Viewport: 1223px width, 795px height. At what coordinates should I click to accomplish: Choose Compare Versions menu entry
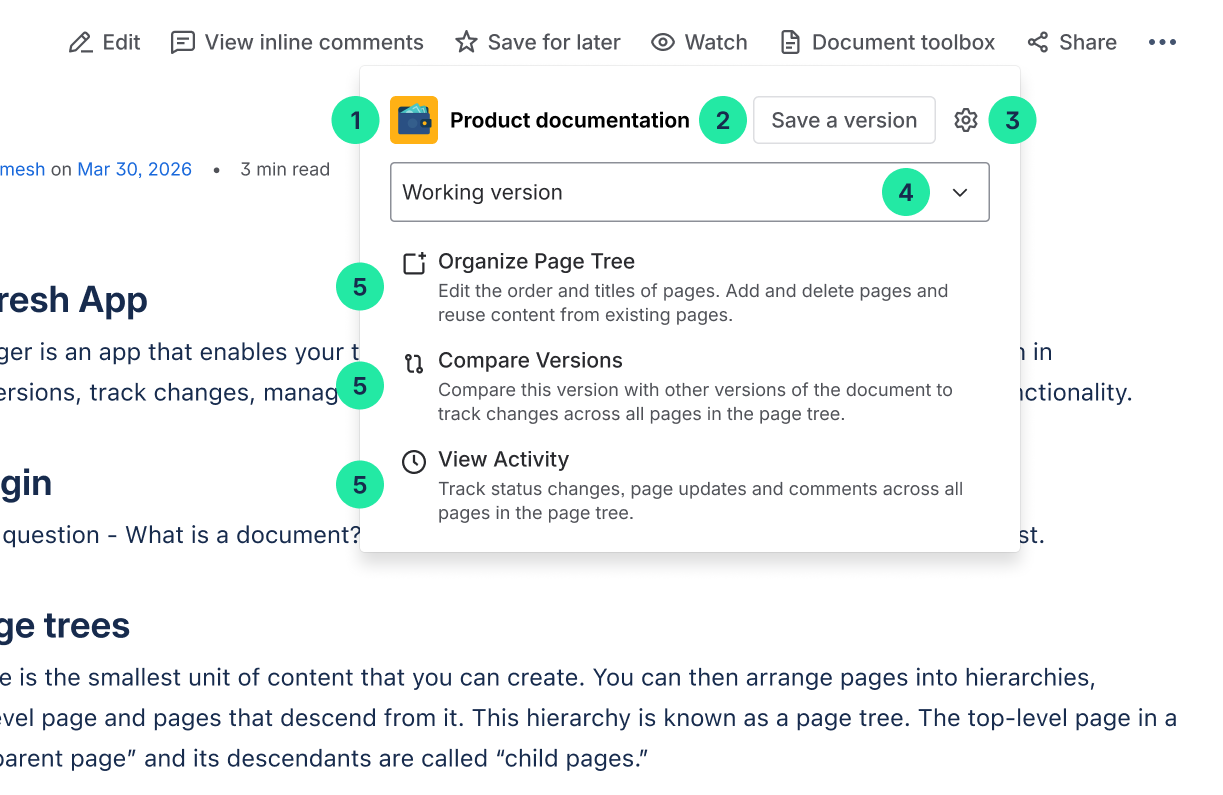point(530,361)
